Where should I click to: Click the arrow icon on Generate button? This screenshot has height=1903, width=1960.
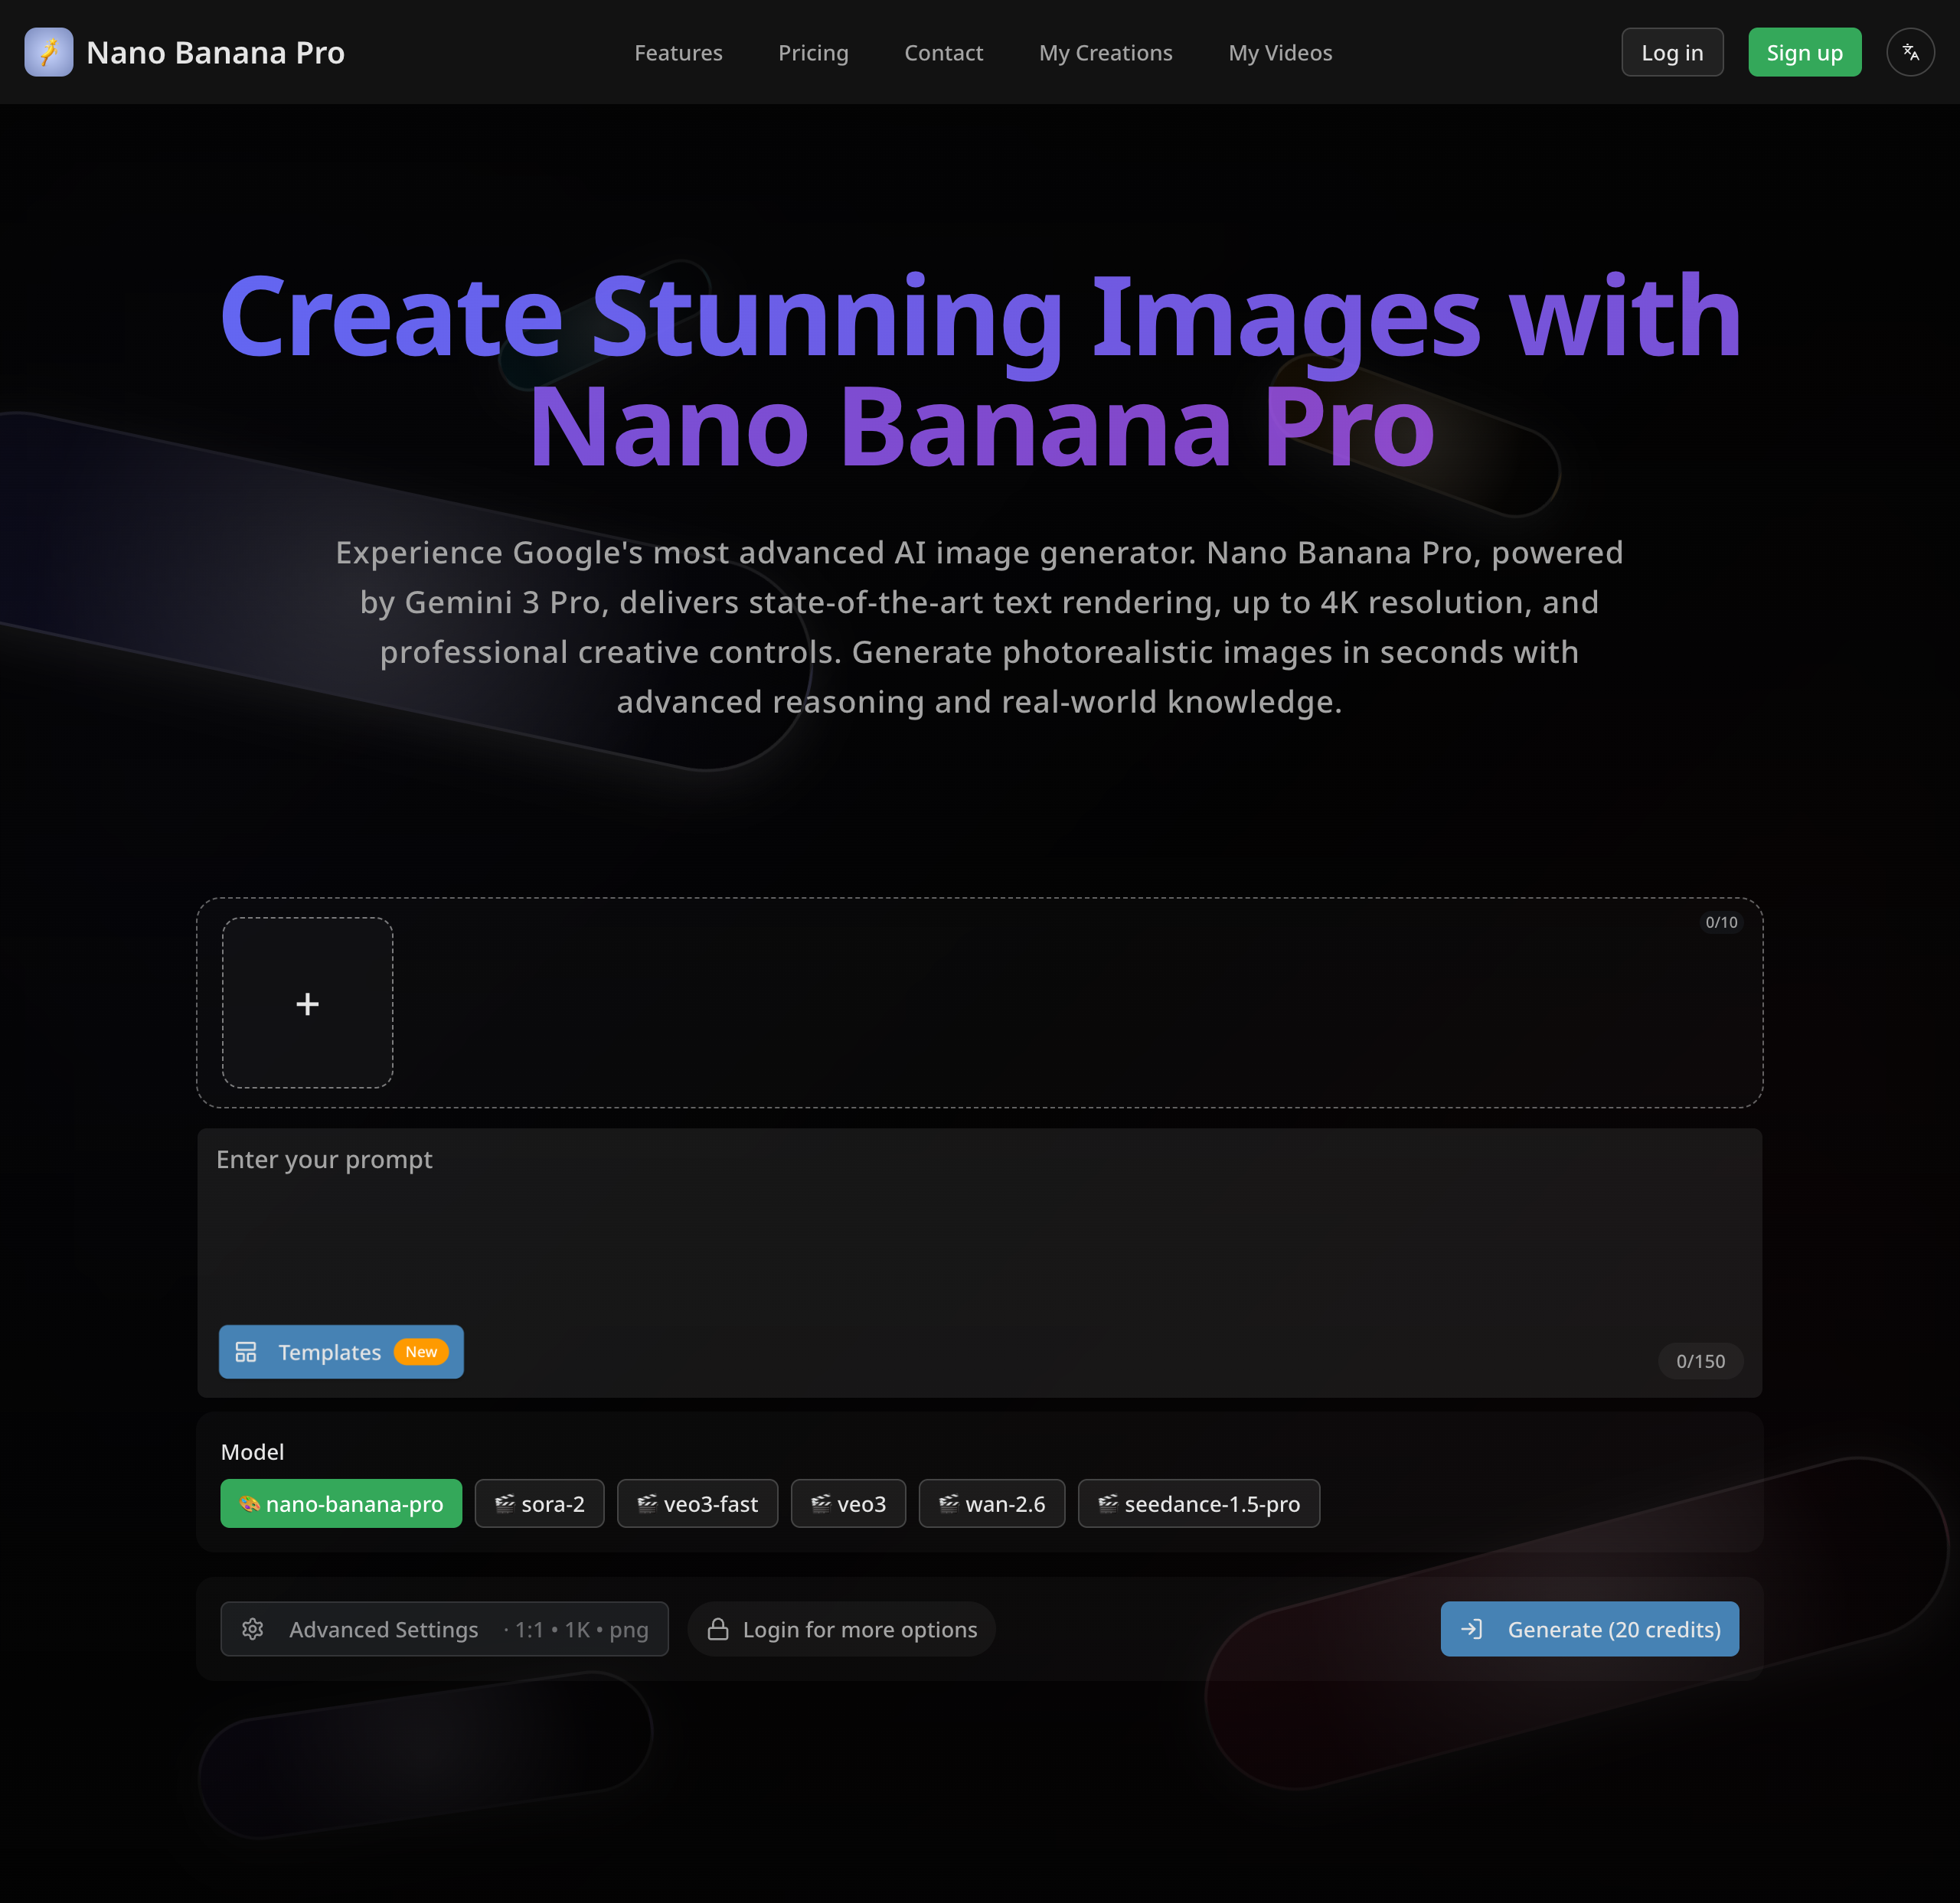(x=1471, y=1629)
